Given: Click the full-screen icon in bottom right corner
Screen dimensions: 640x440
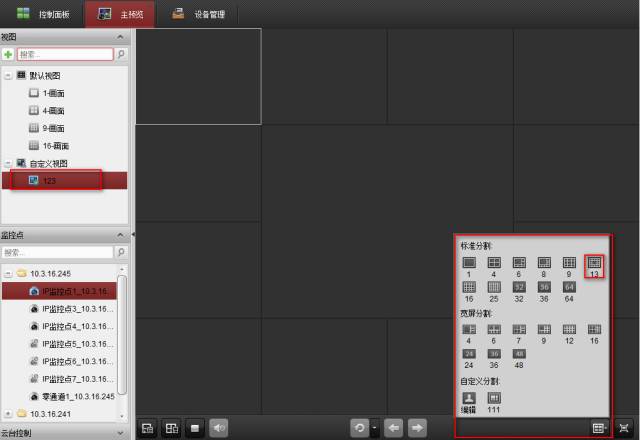Looking at the screenshot, I should click(626, 428).
